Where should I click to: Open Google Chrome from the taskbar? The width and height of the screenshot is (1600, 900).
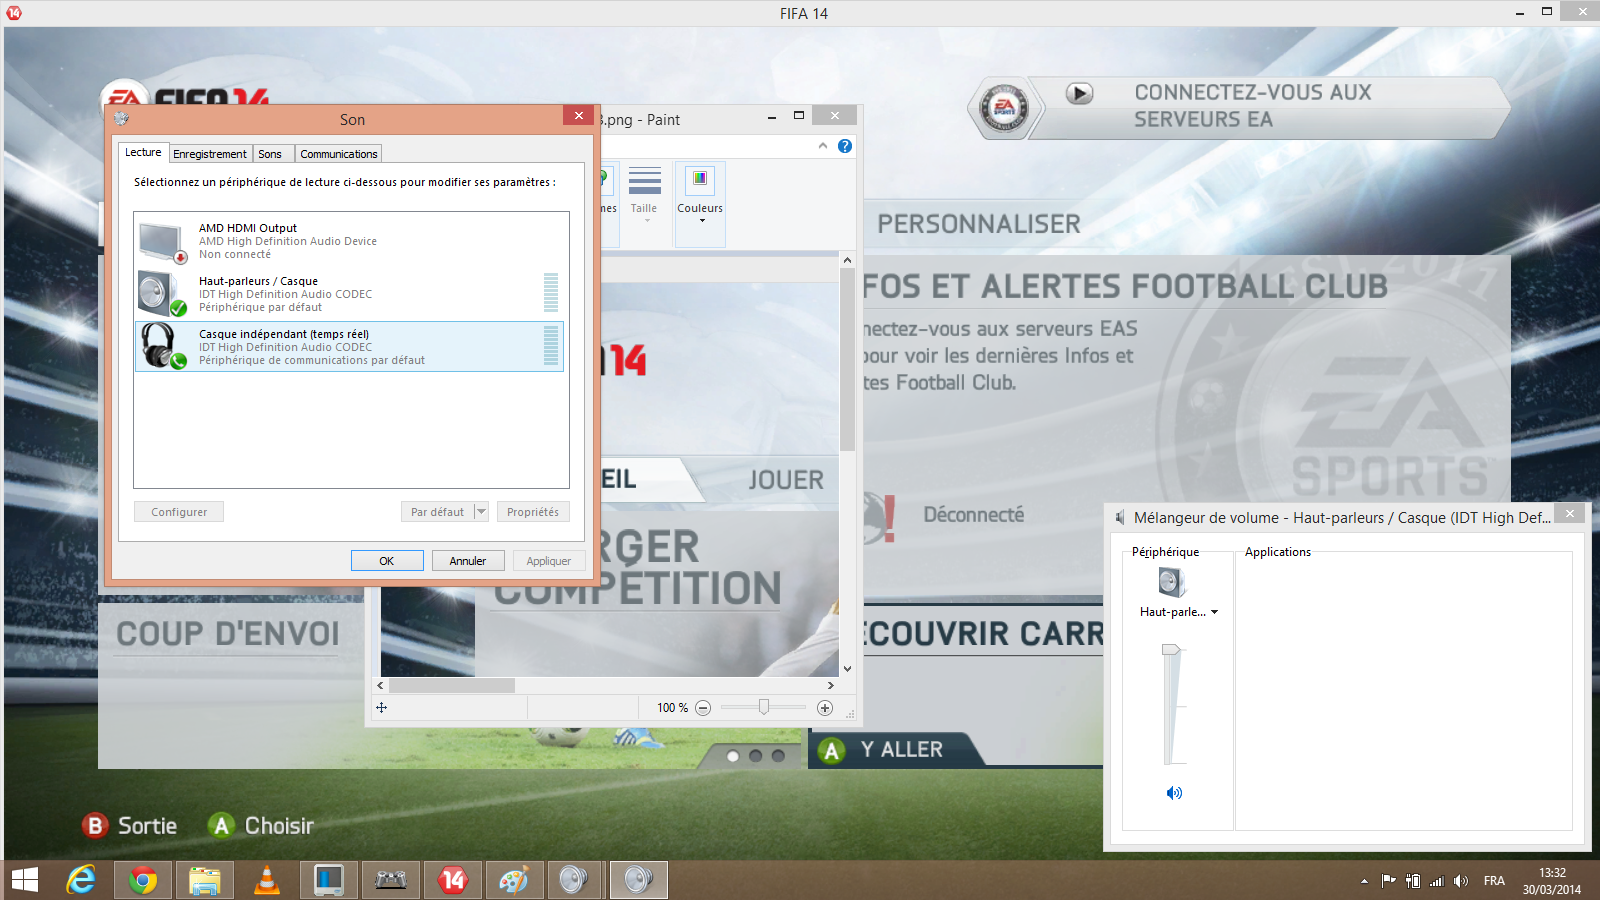(x=143, y=880)
